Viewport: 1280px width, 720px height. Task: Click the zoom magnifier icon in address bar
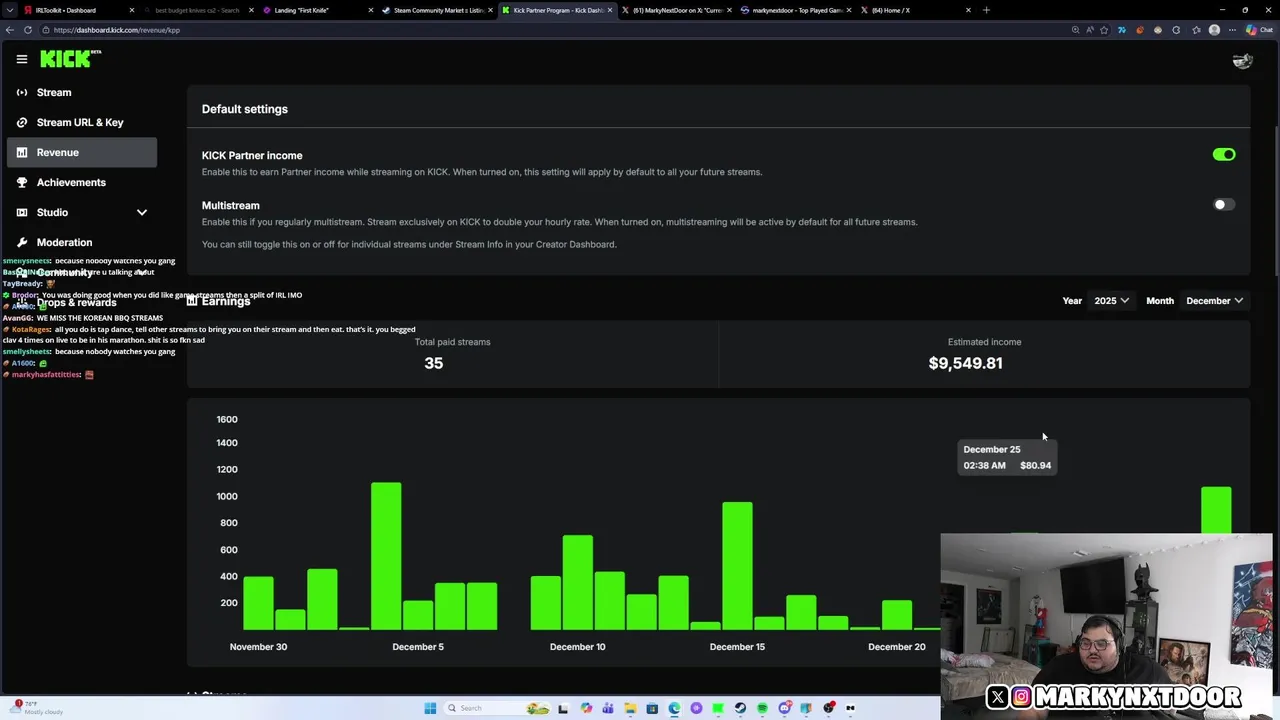pos(1075,30)
